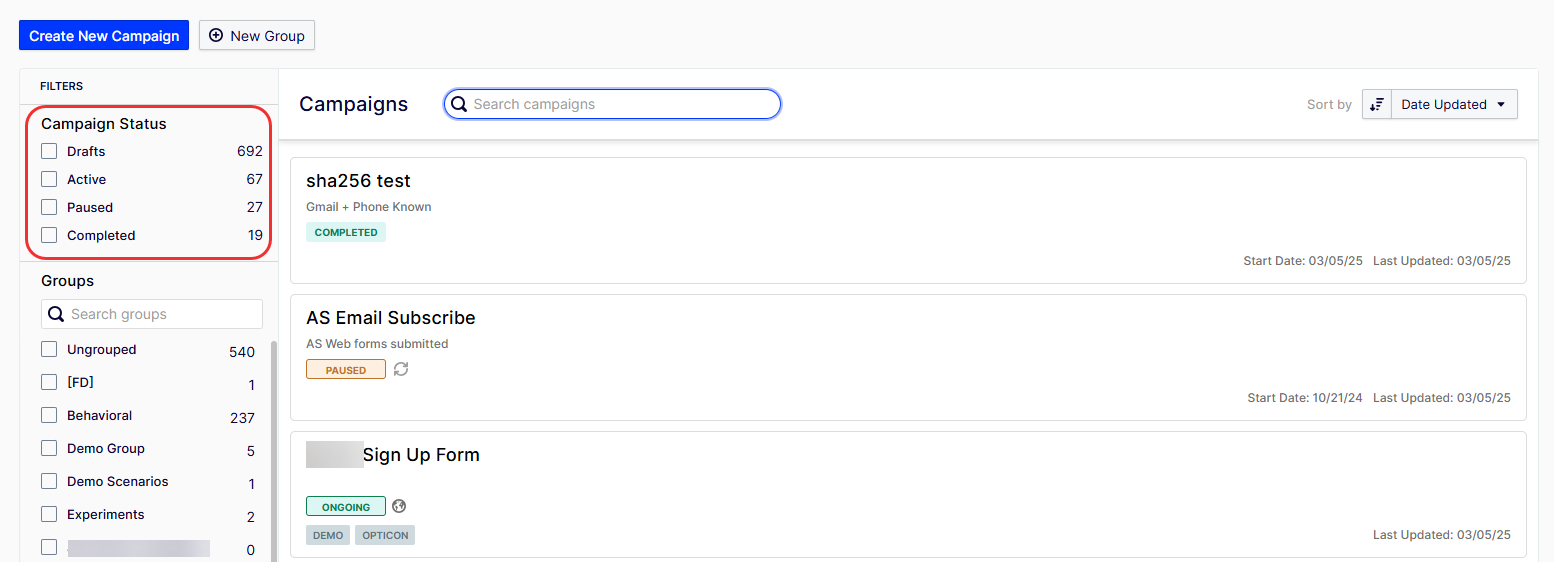Click the OPTICON tag label

click(385, 535)
